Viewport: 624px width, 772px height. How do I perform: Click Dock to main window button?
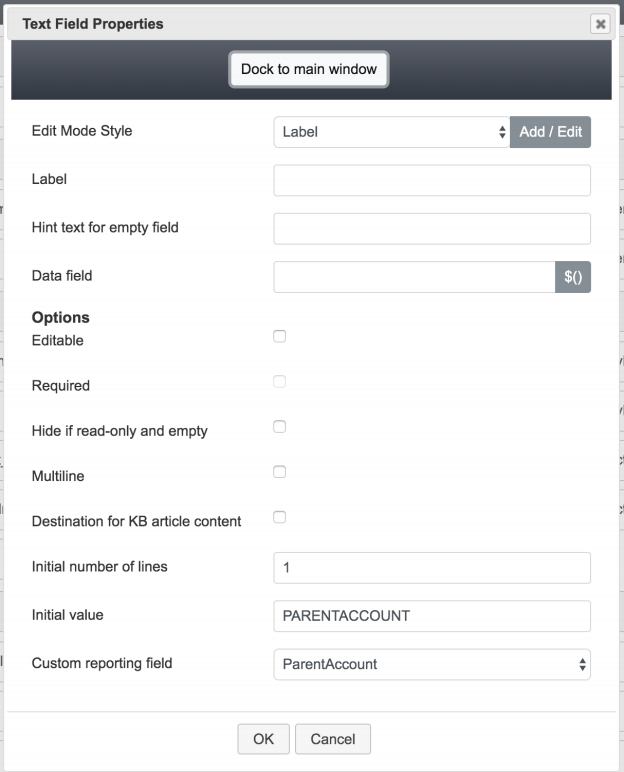309,69
